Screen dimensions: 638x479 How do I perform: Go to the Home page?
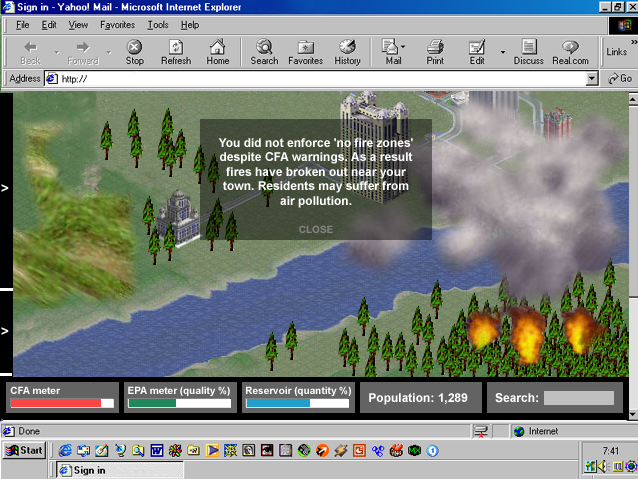pyautogui.click(x=218, y=52)
